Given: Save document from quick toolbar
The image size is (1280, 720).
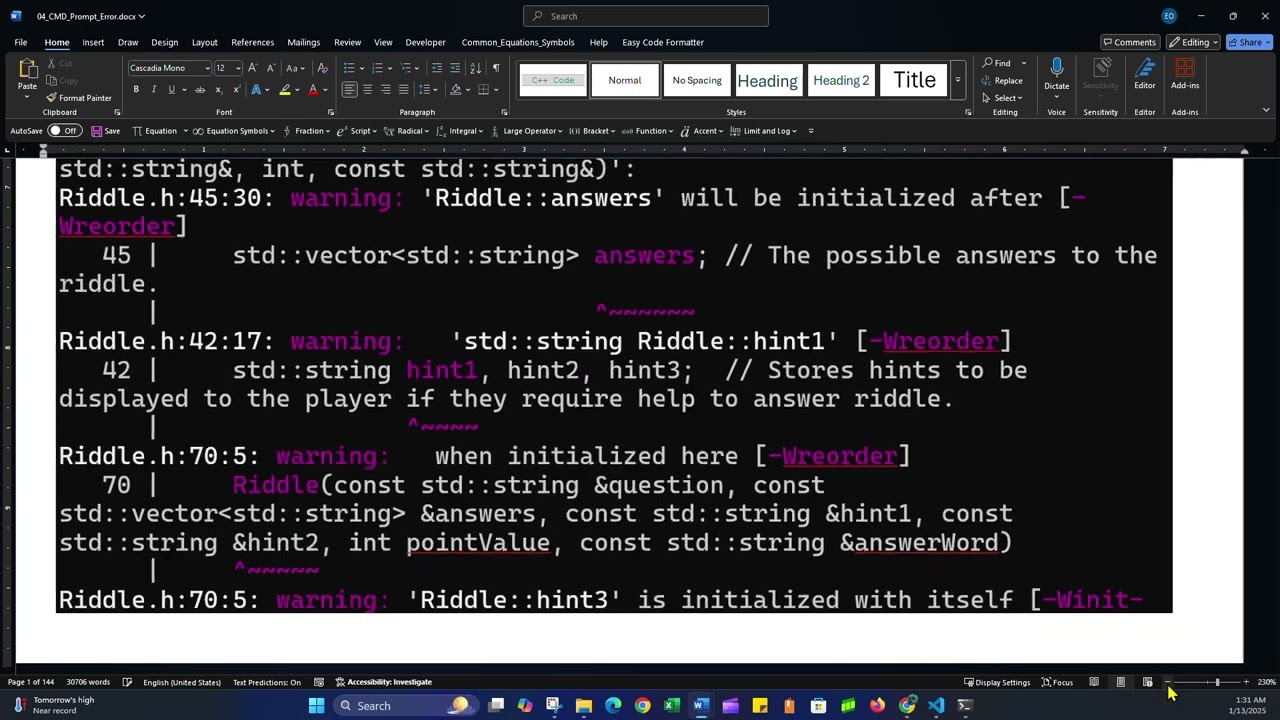Looking at the screenshot, I should coord(105,131).
